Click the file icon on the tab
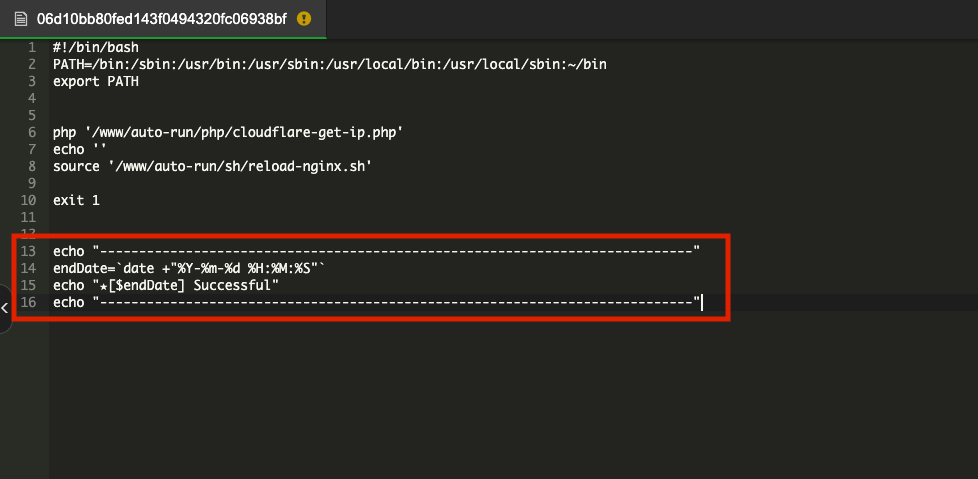The height and width of the screenshot is (479, 978). (20, 19)
